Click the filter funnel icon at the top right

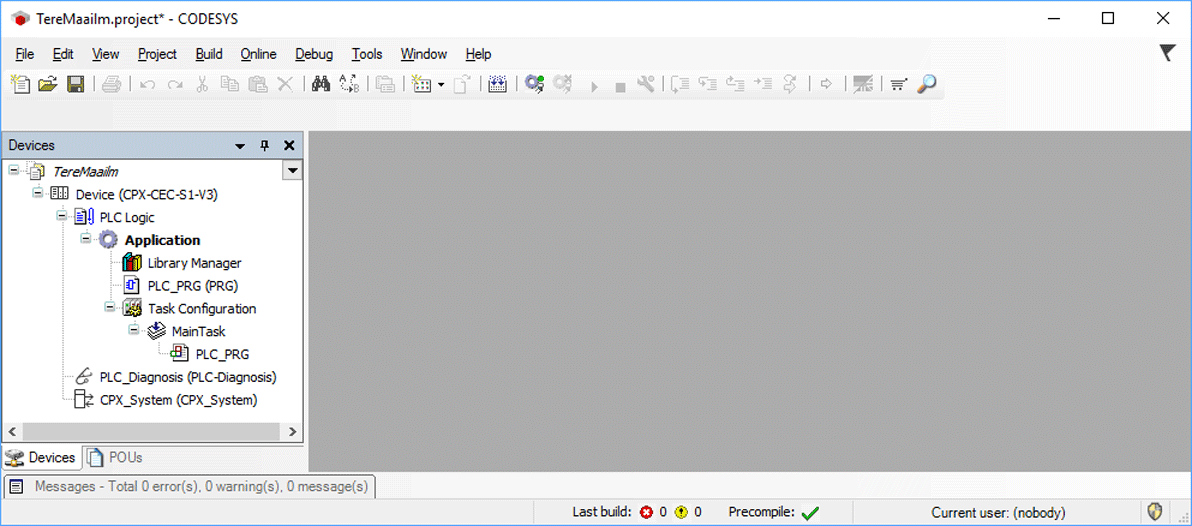(1167, 52)
